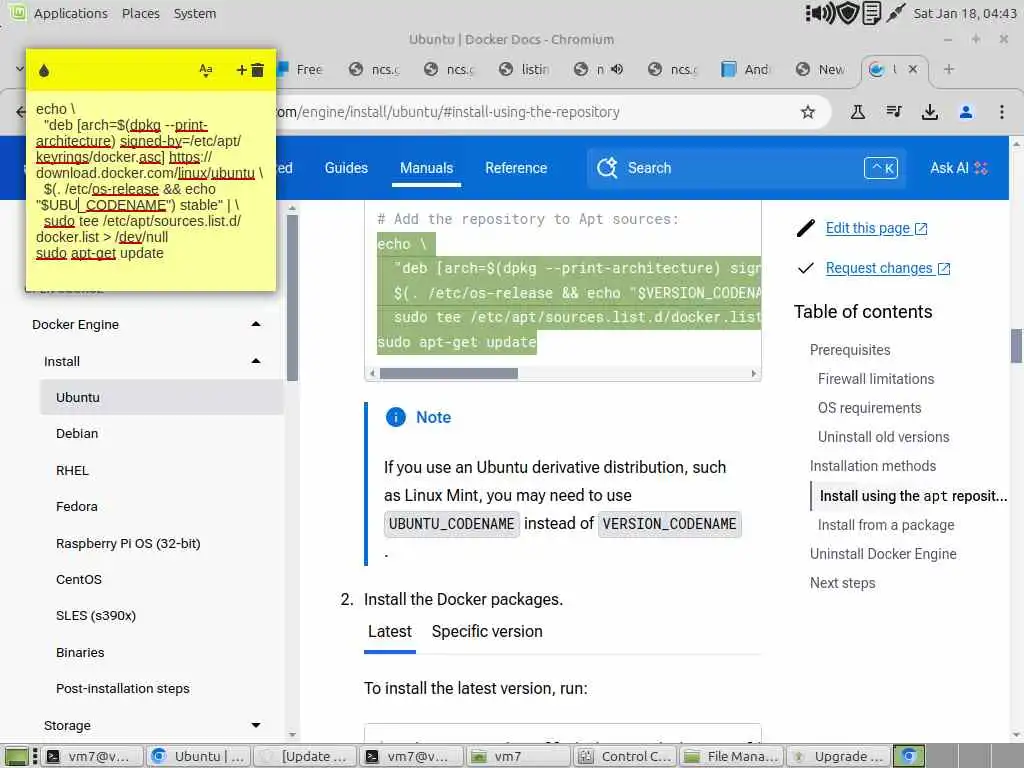Open the Manuals nav item
This screenshot has width=1024, height=768.
[x=426, y=168]
